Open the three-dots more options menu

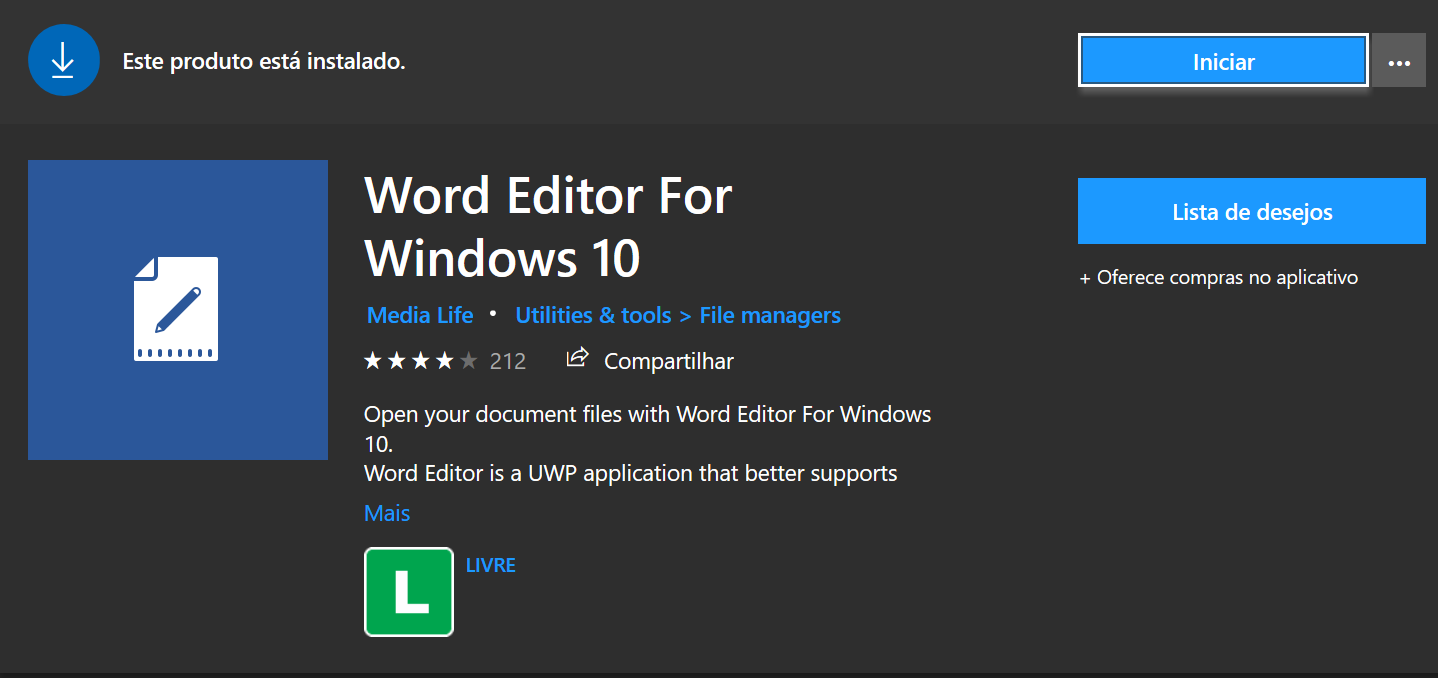[x=1398, y=62]
